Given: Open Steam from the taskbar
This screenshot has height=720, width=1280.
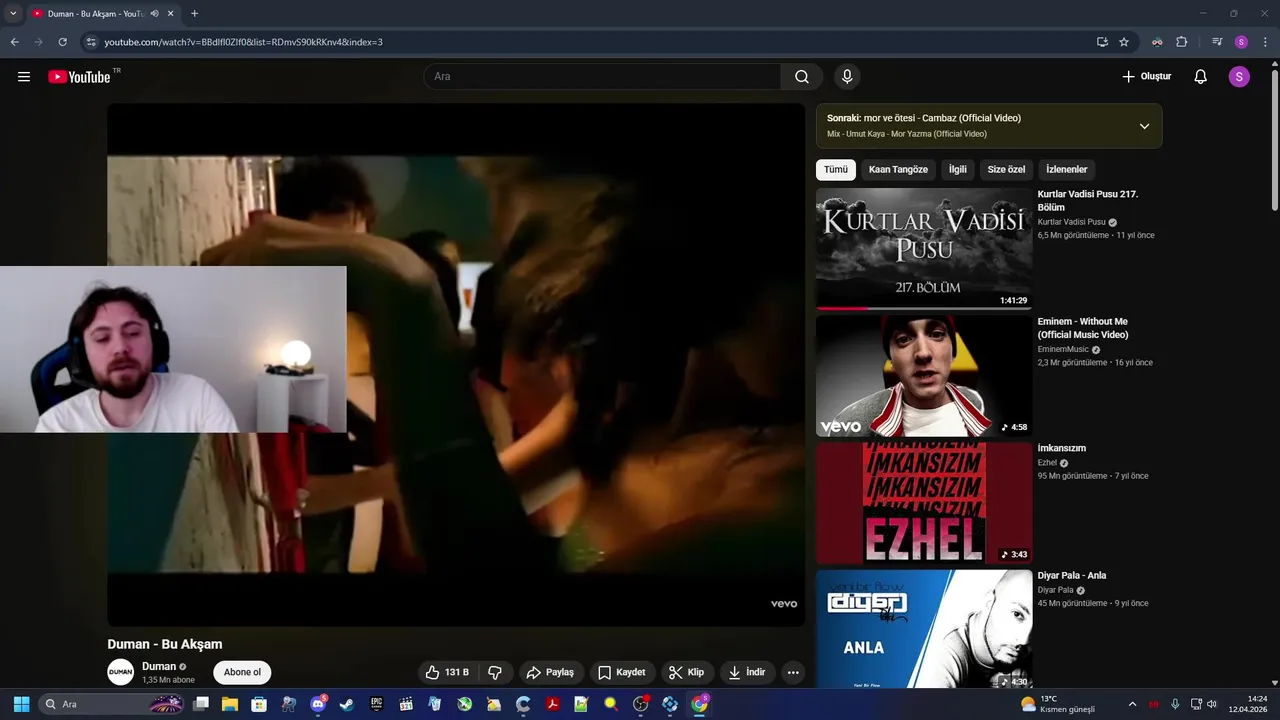Looking at the screenshot, I should coord(347,704).
